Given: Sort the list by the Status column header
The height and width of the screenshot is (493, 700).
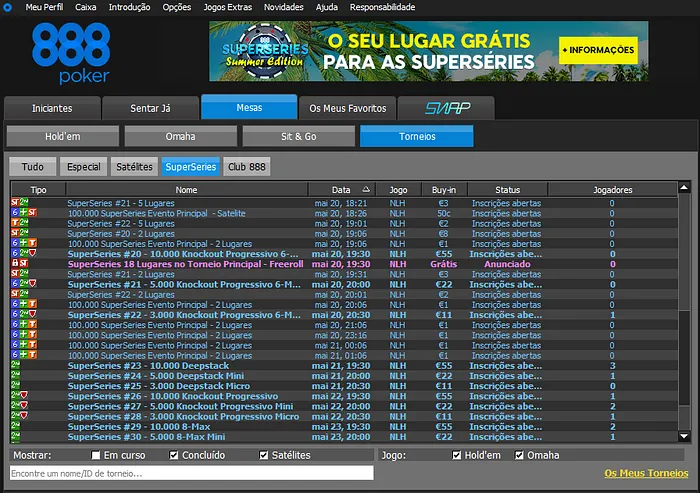Looking at the screenshot, I should coord(508,190).
